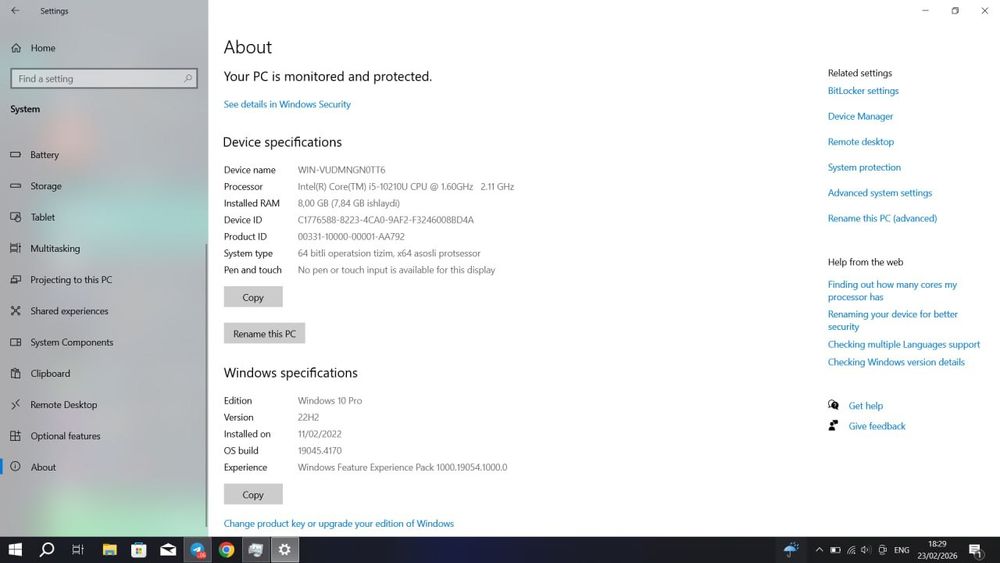
Task: Select the Edition value Windows 10 Pro
Action: 330,401
